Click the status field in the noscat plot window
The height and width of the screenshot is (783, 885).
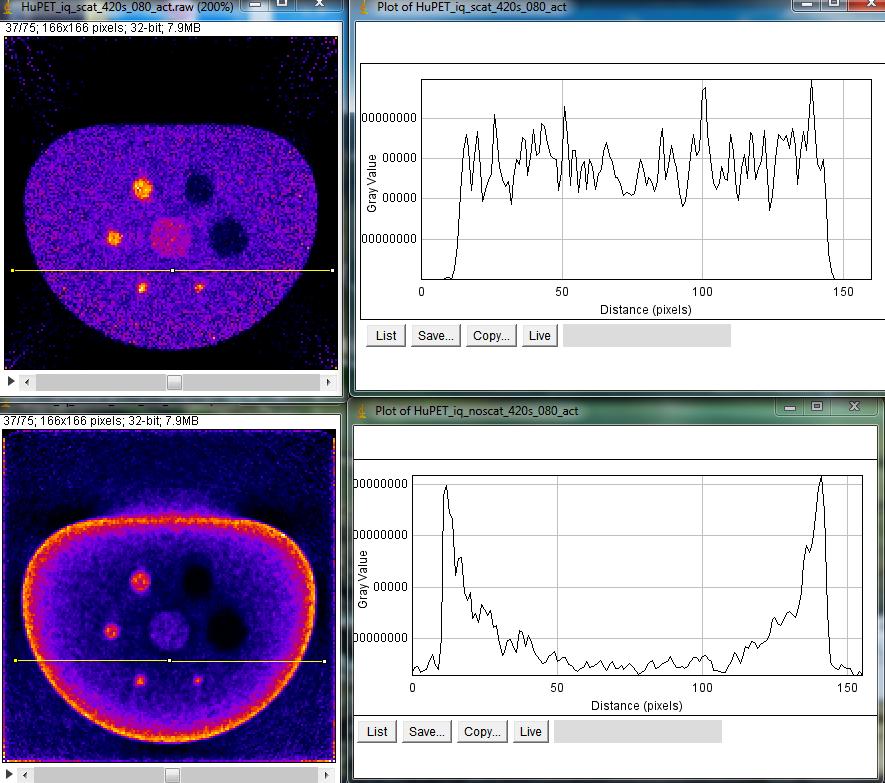(638, 732)
